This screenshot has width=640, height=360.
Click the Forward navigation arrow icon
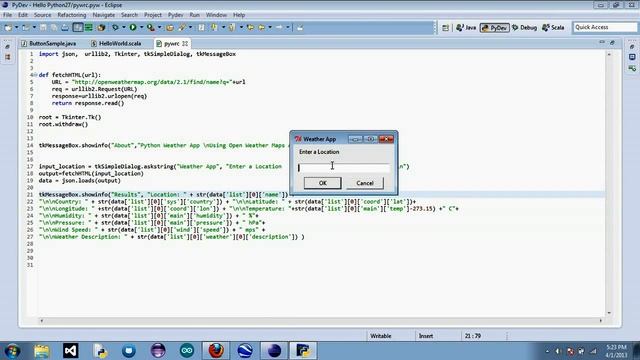(x=279, y=28)
